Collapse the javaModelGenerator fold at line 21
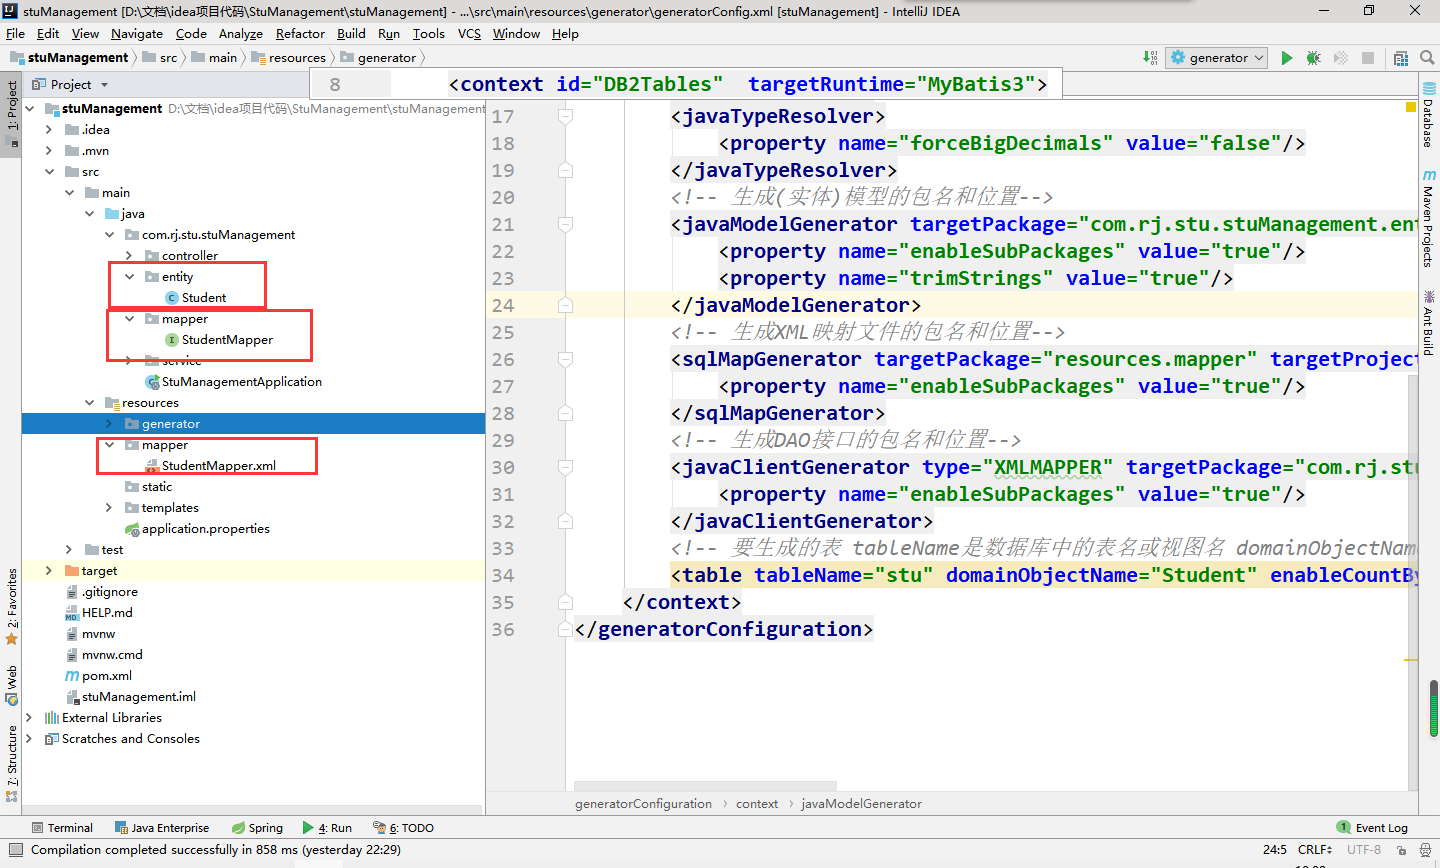Screen dimensions: 1440x868 (x=566, y=223)
